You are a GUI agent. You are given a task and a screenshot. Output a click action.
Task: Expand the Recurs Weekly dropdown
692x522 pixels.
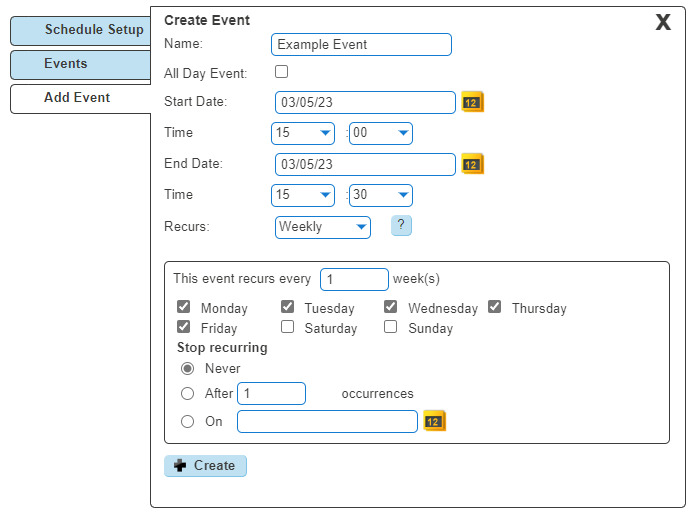pos(323,227)
